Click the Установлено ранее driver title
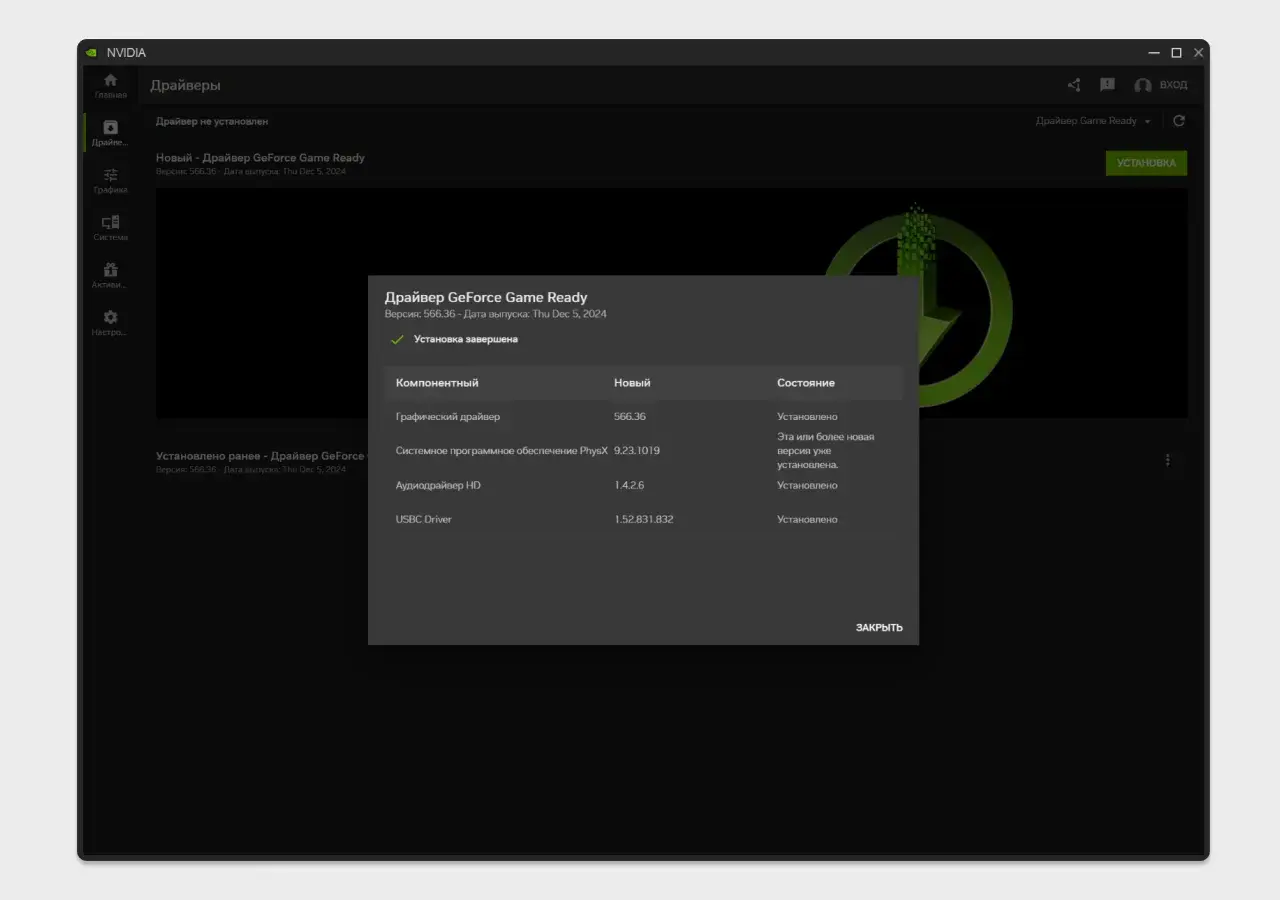1280x900 pixels. (262, 456)
